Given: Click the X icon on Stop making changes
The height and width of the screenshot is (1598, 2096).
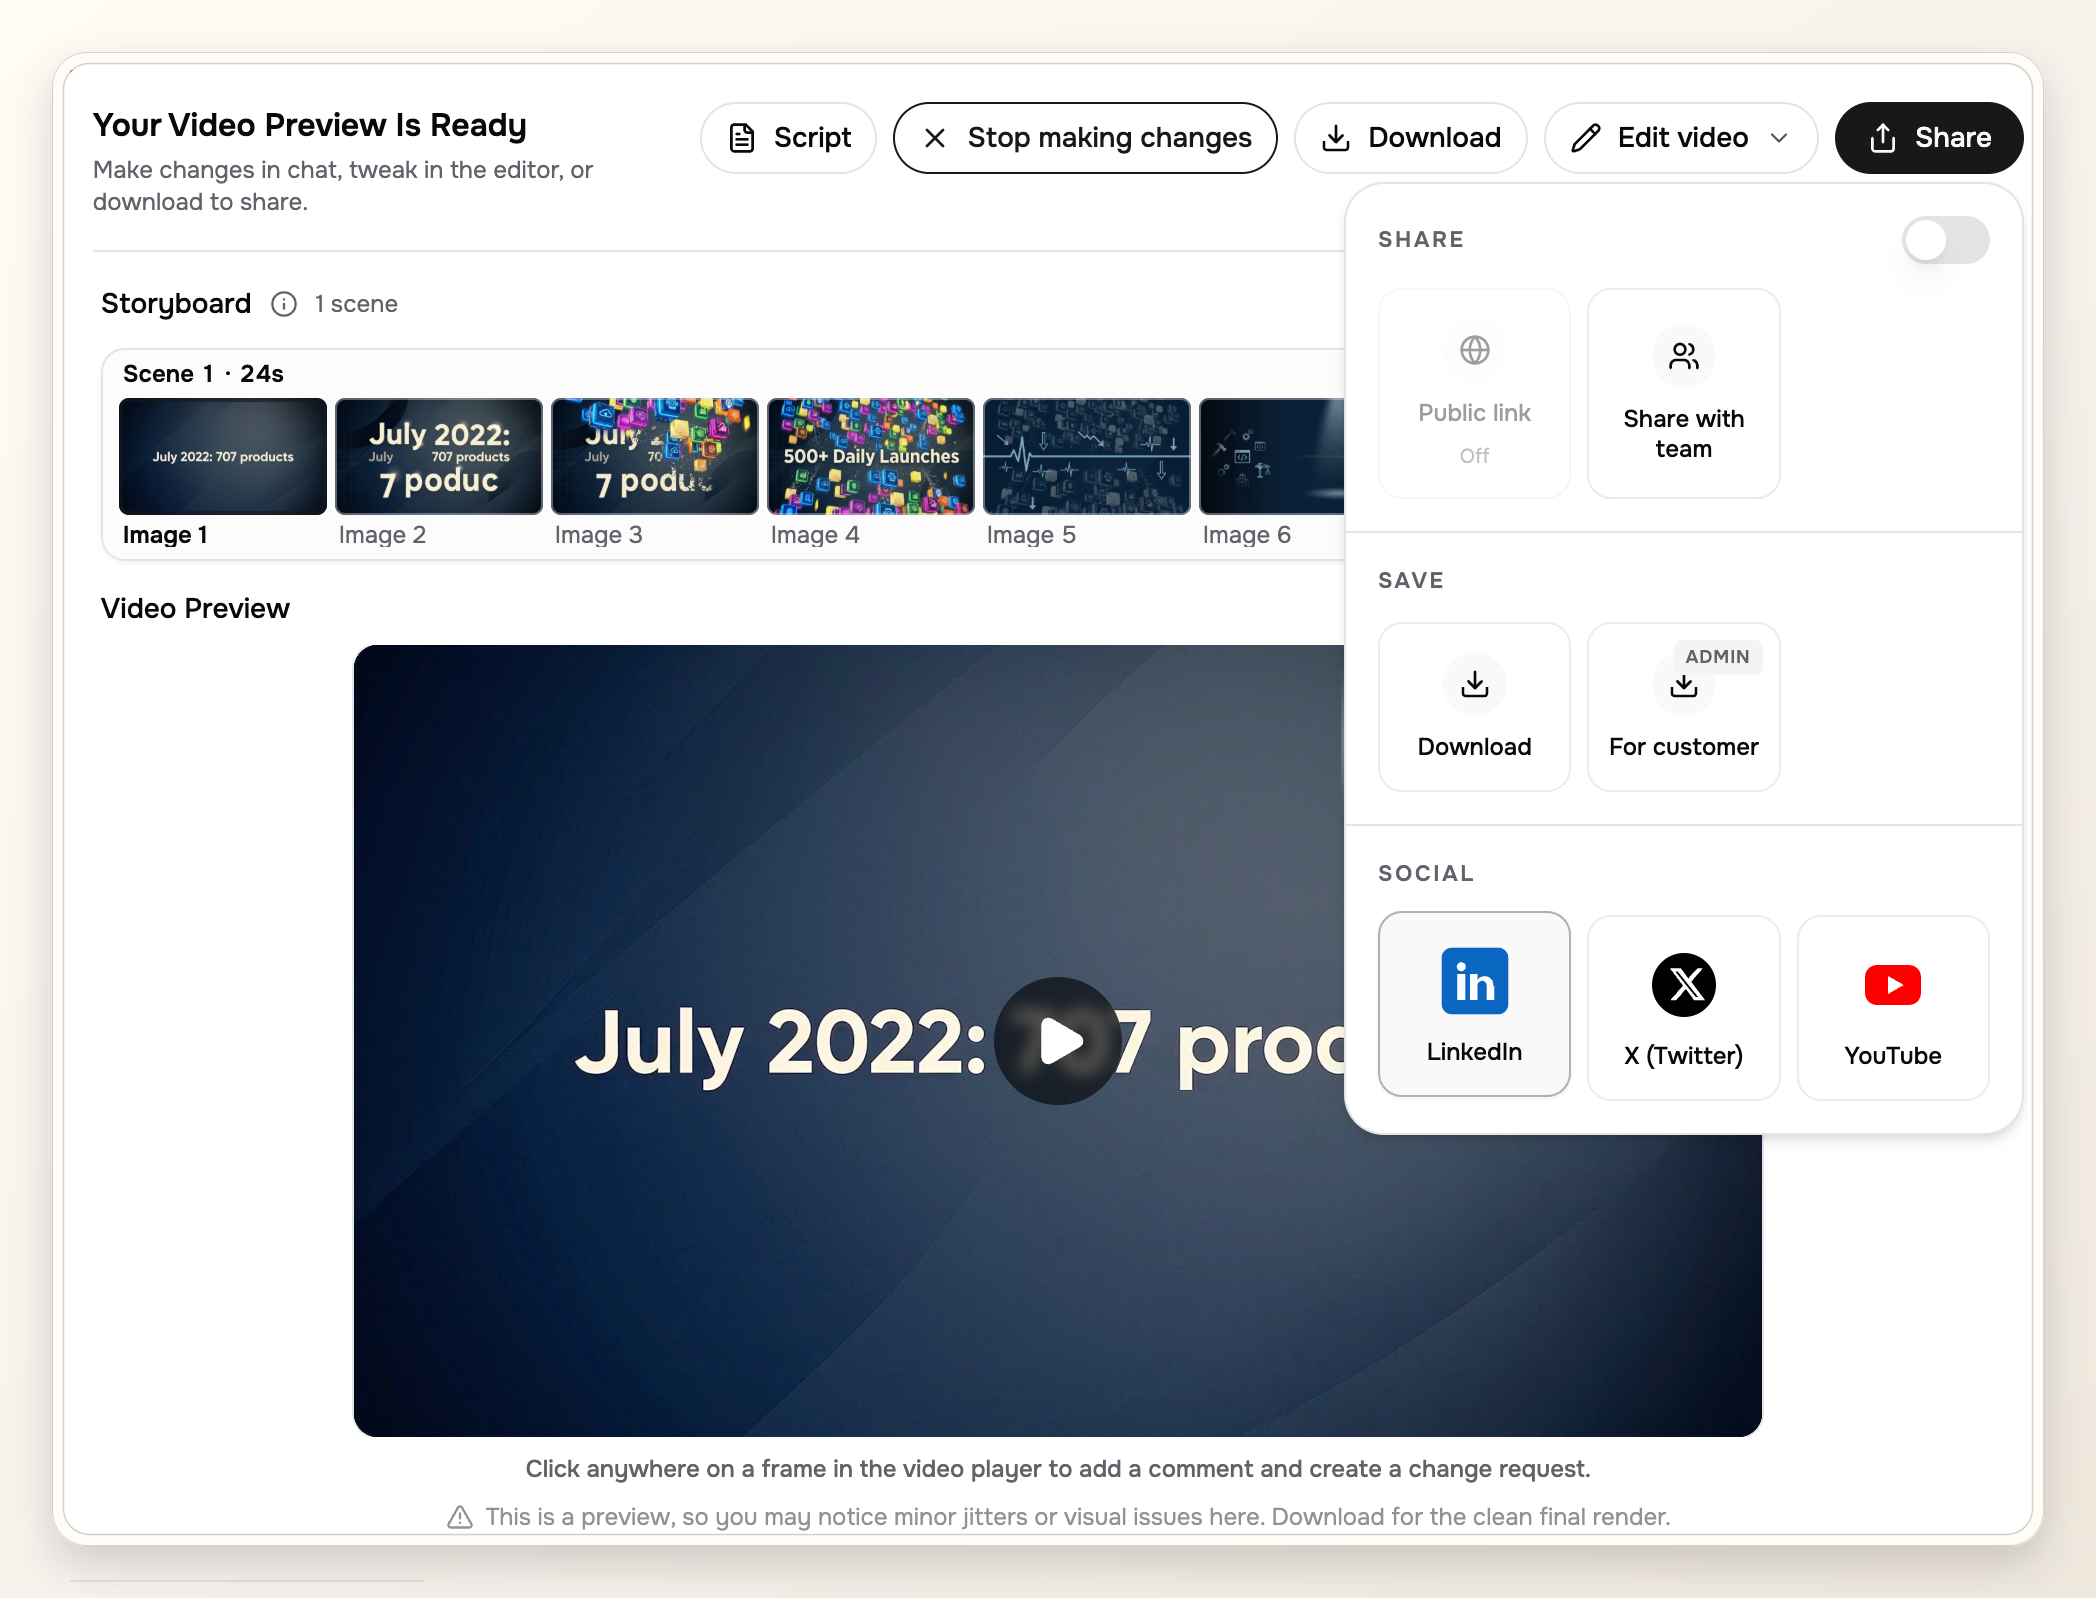Looking at the screenshot, I should pos(935,138).
